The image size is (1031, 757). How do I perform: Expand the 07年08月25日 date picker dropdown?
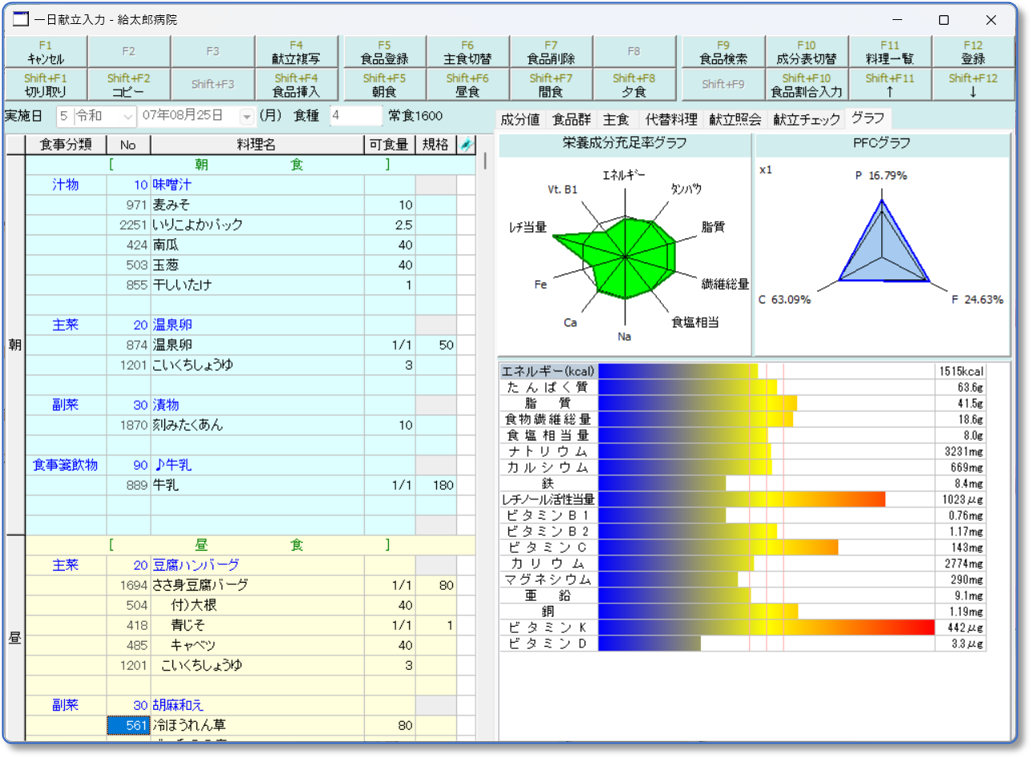point(247,116)
